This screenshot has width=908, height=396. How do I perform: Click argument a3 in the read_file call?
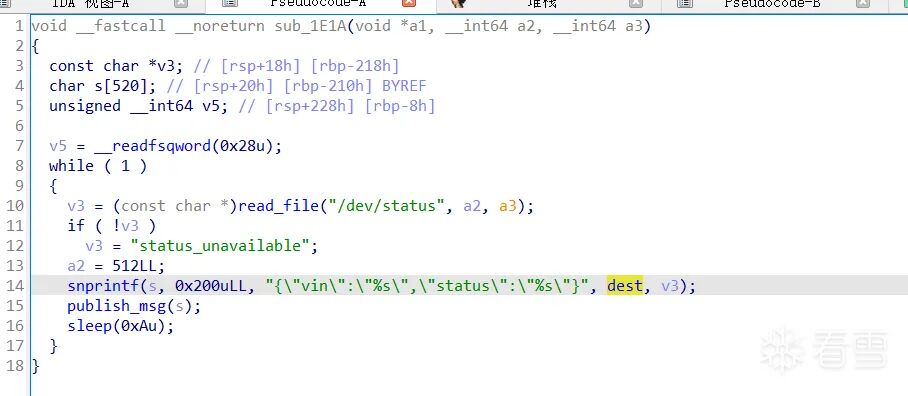click(508, 206)
